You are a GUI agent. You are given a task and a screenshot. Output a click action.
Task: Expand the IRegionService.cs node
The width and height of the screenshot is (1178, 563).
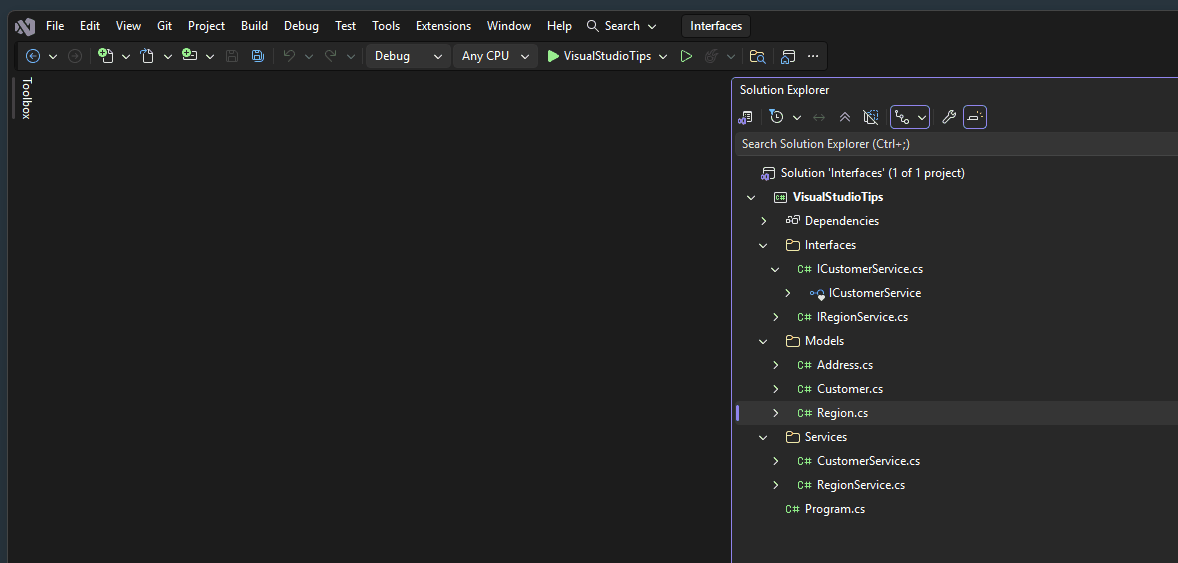[x=775, y=317]
